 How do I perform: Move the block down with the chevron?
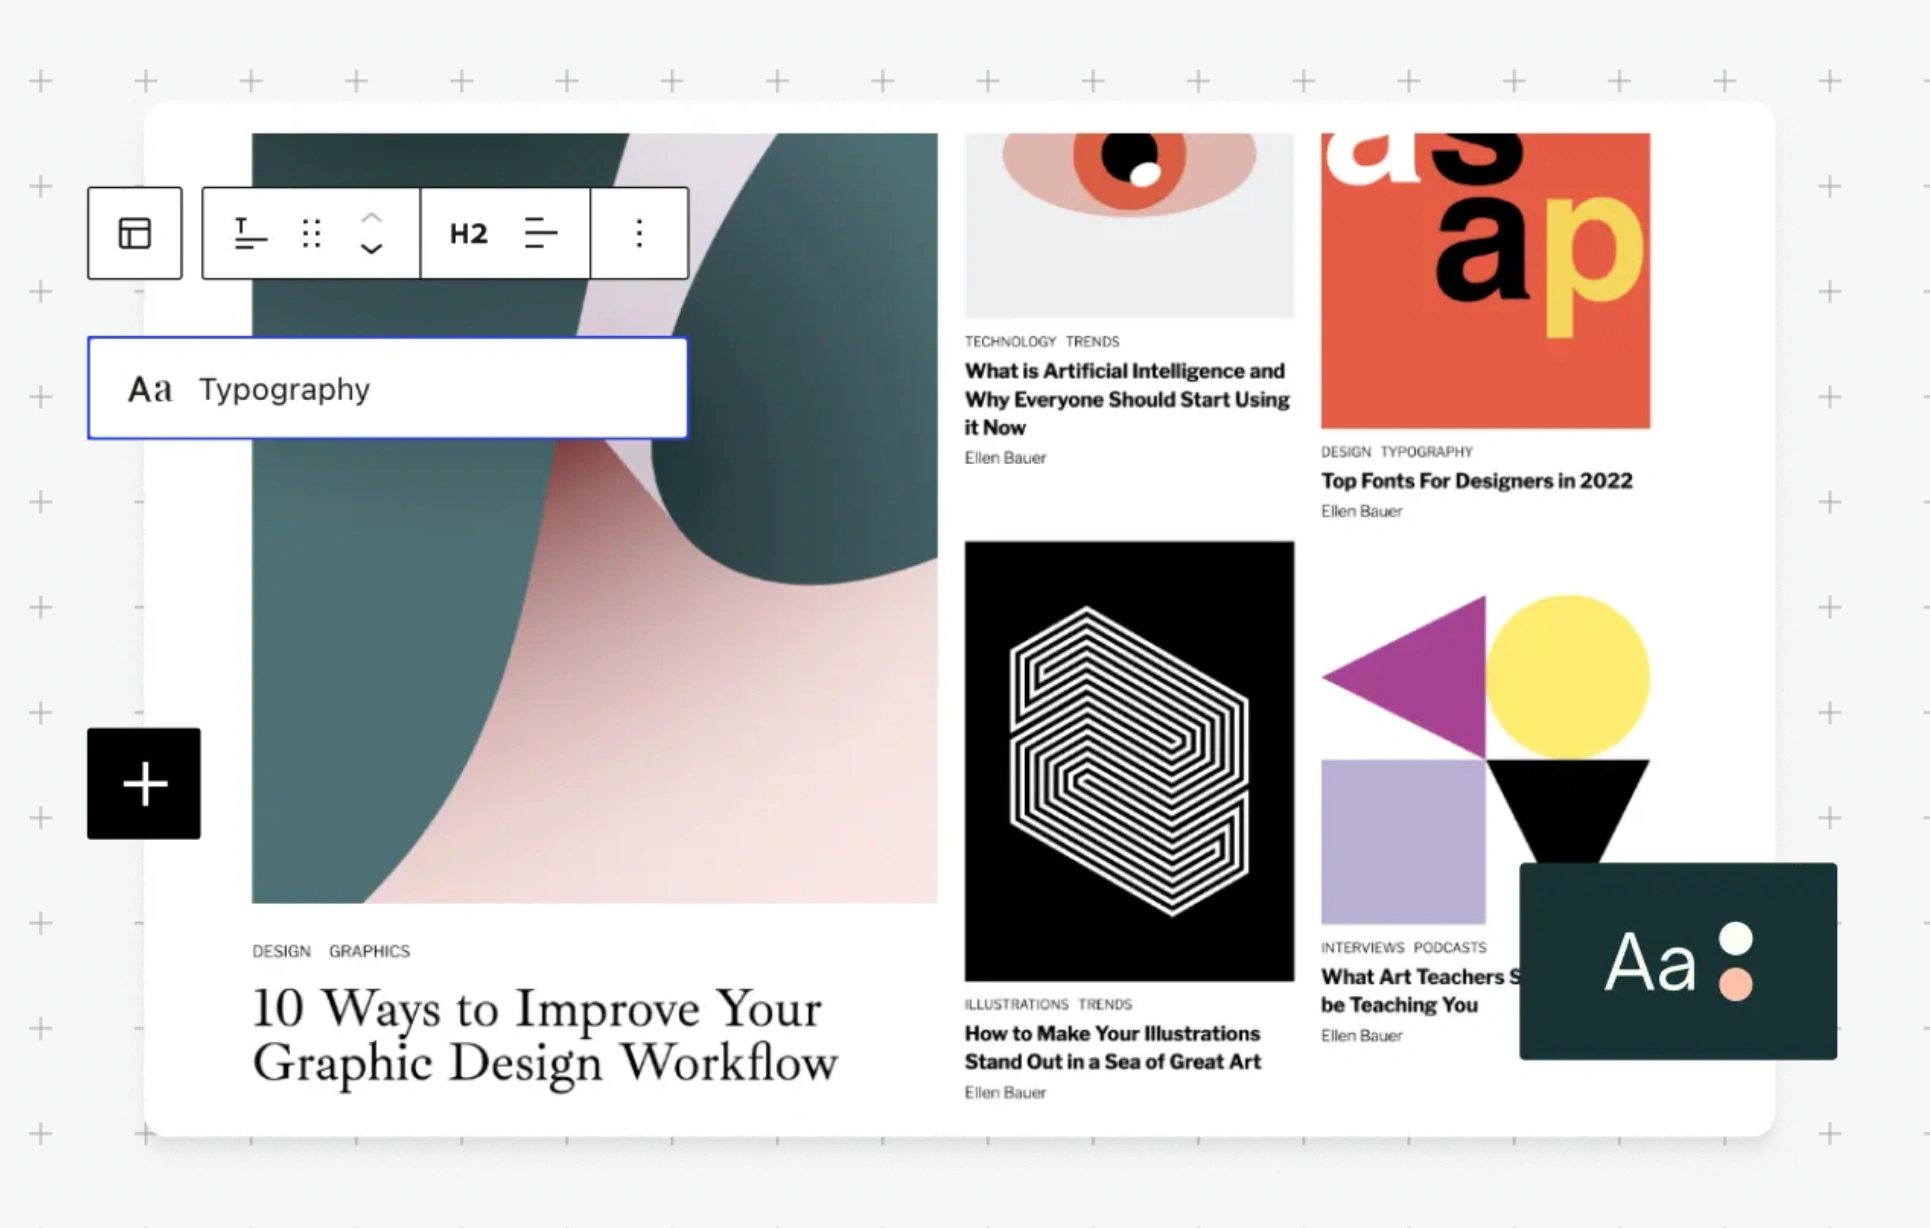tap(371, 250)
